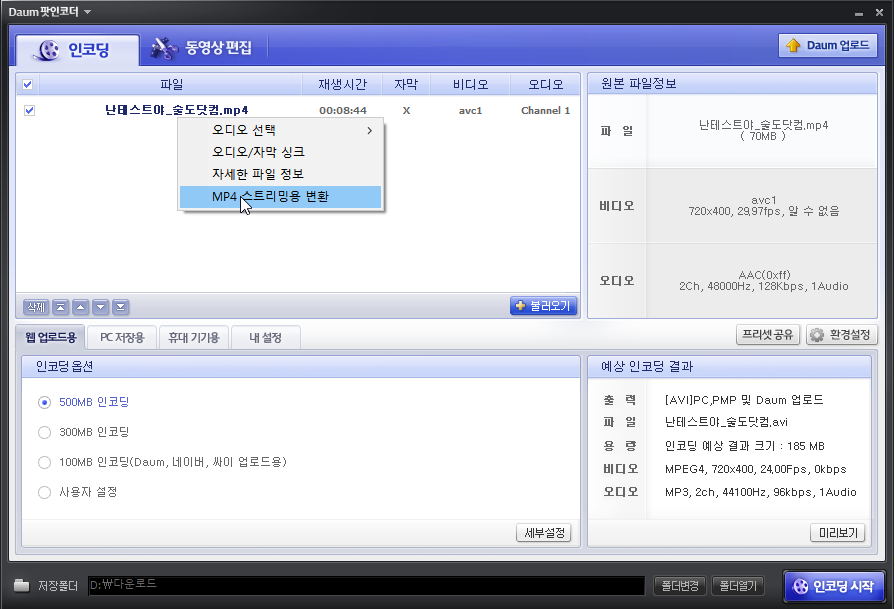
Task: Click the 저장폴더 folder icon
Action: 22,586
